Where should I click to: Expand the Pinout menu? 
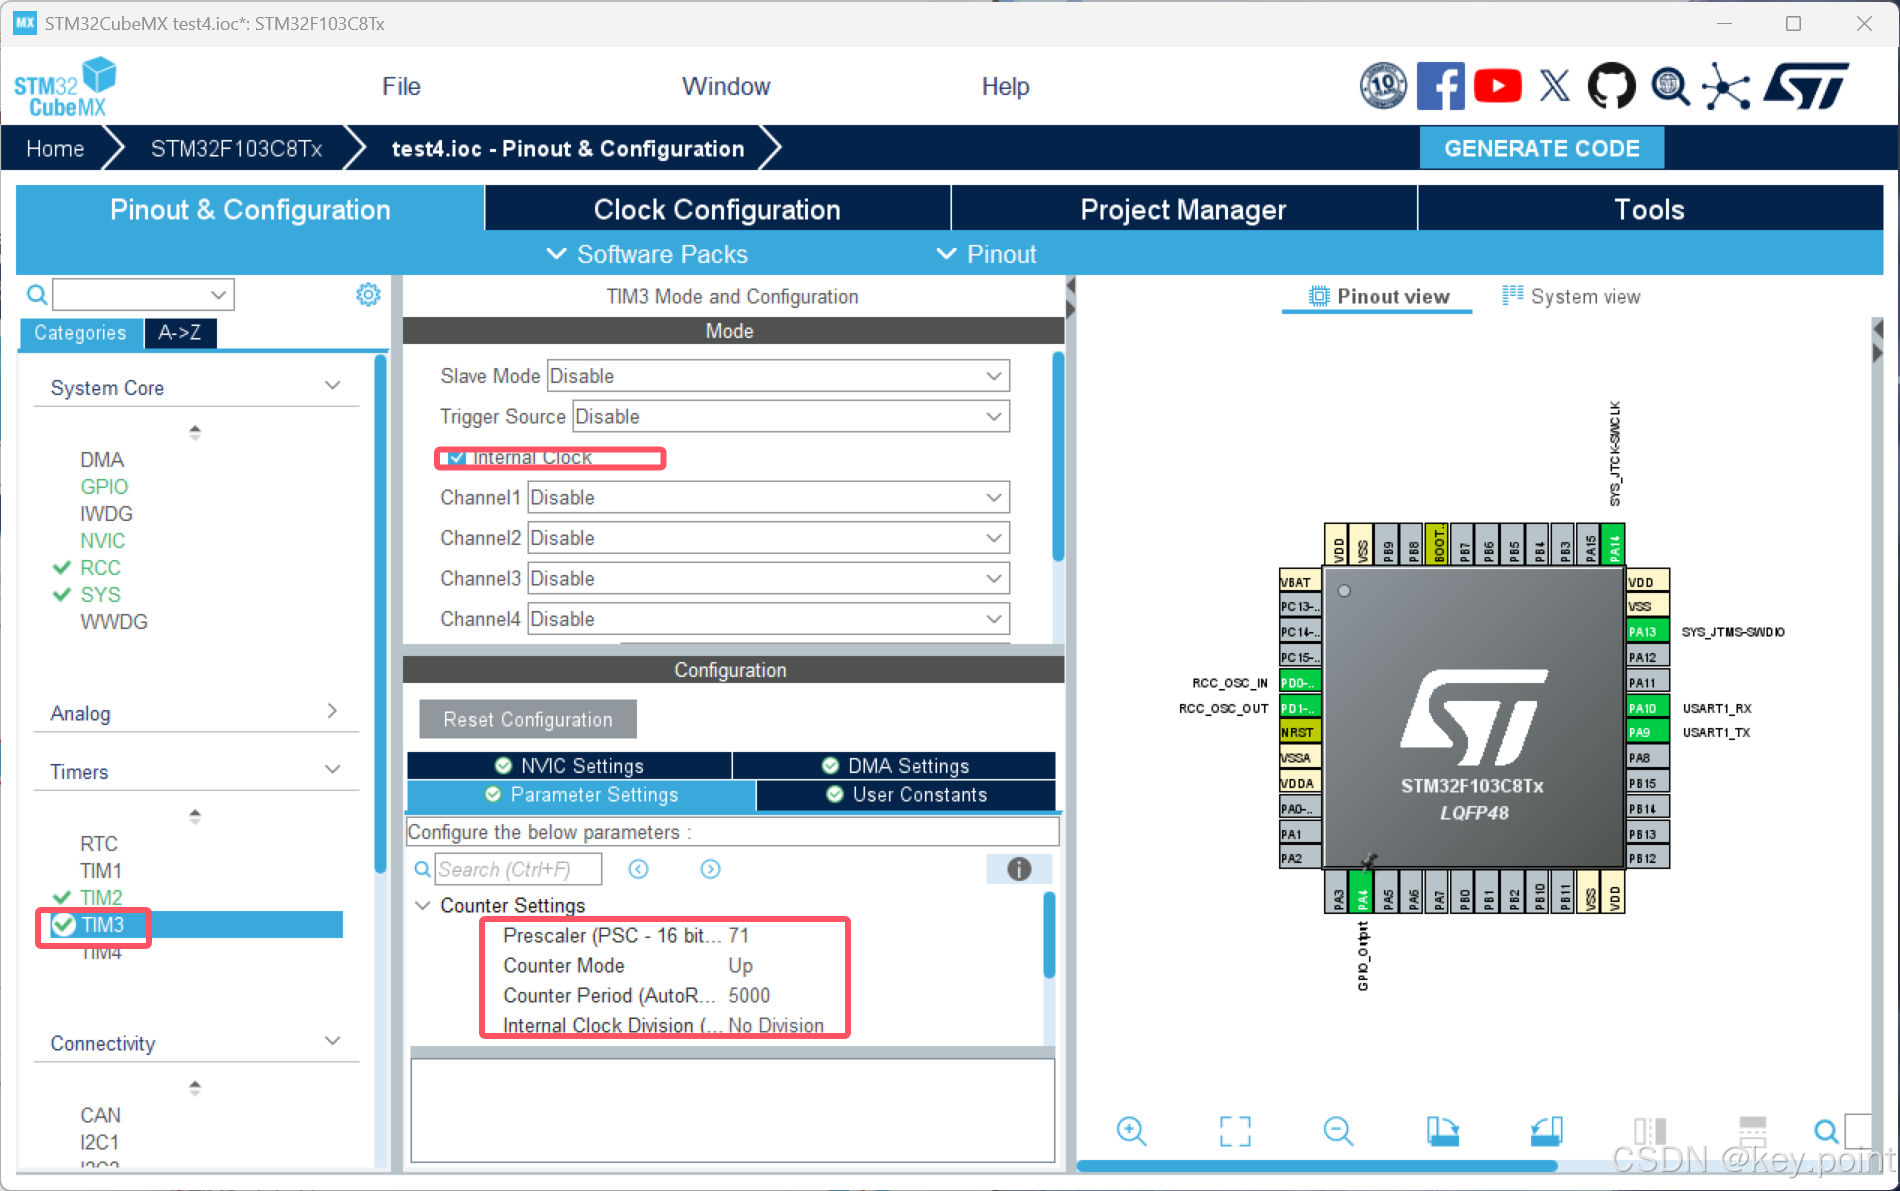[987, 254]
